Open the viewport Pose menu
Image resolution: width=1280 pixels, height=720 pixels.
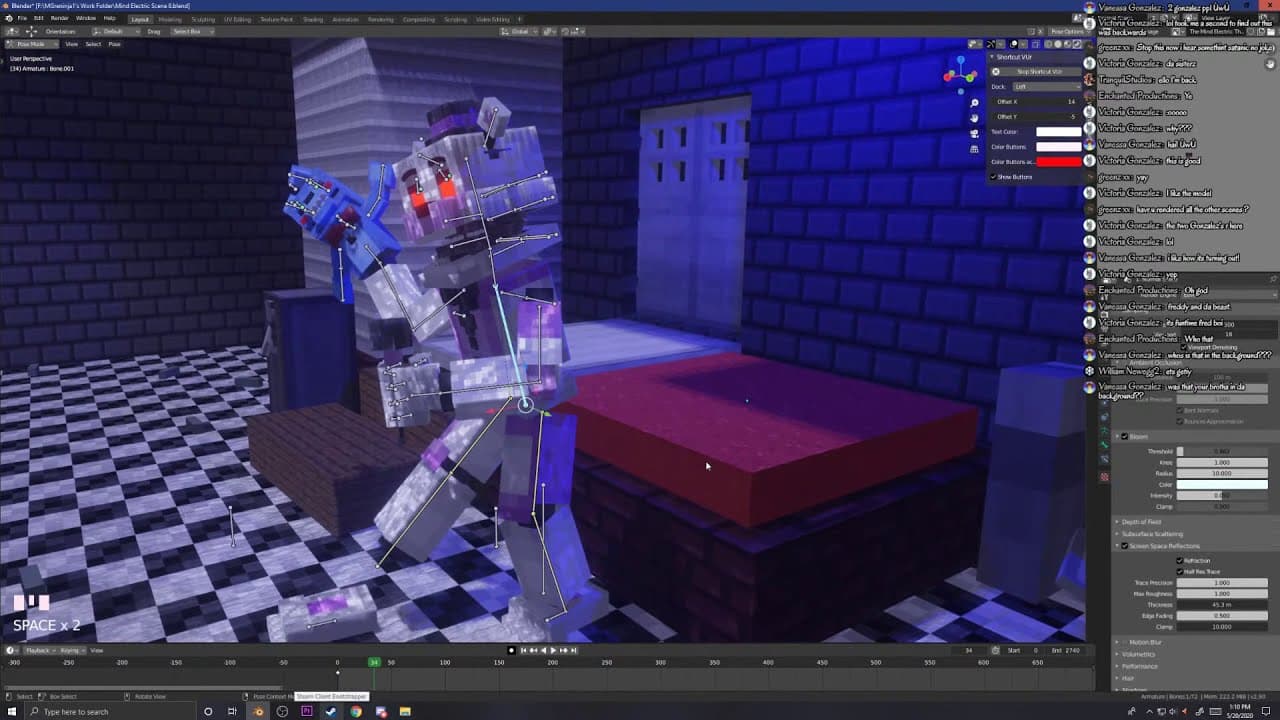pos(114,44)
